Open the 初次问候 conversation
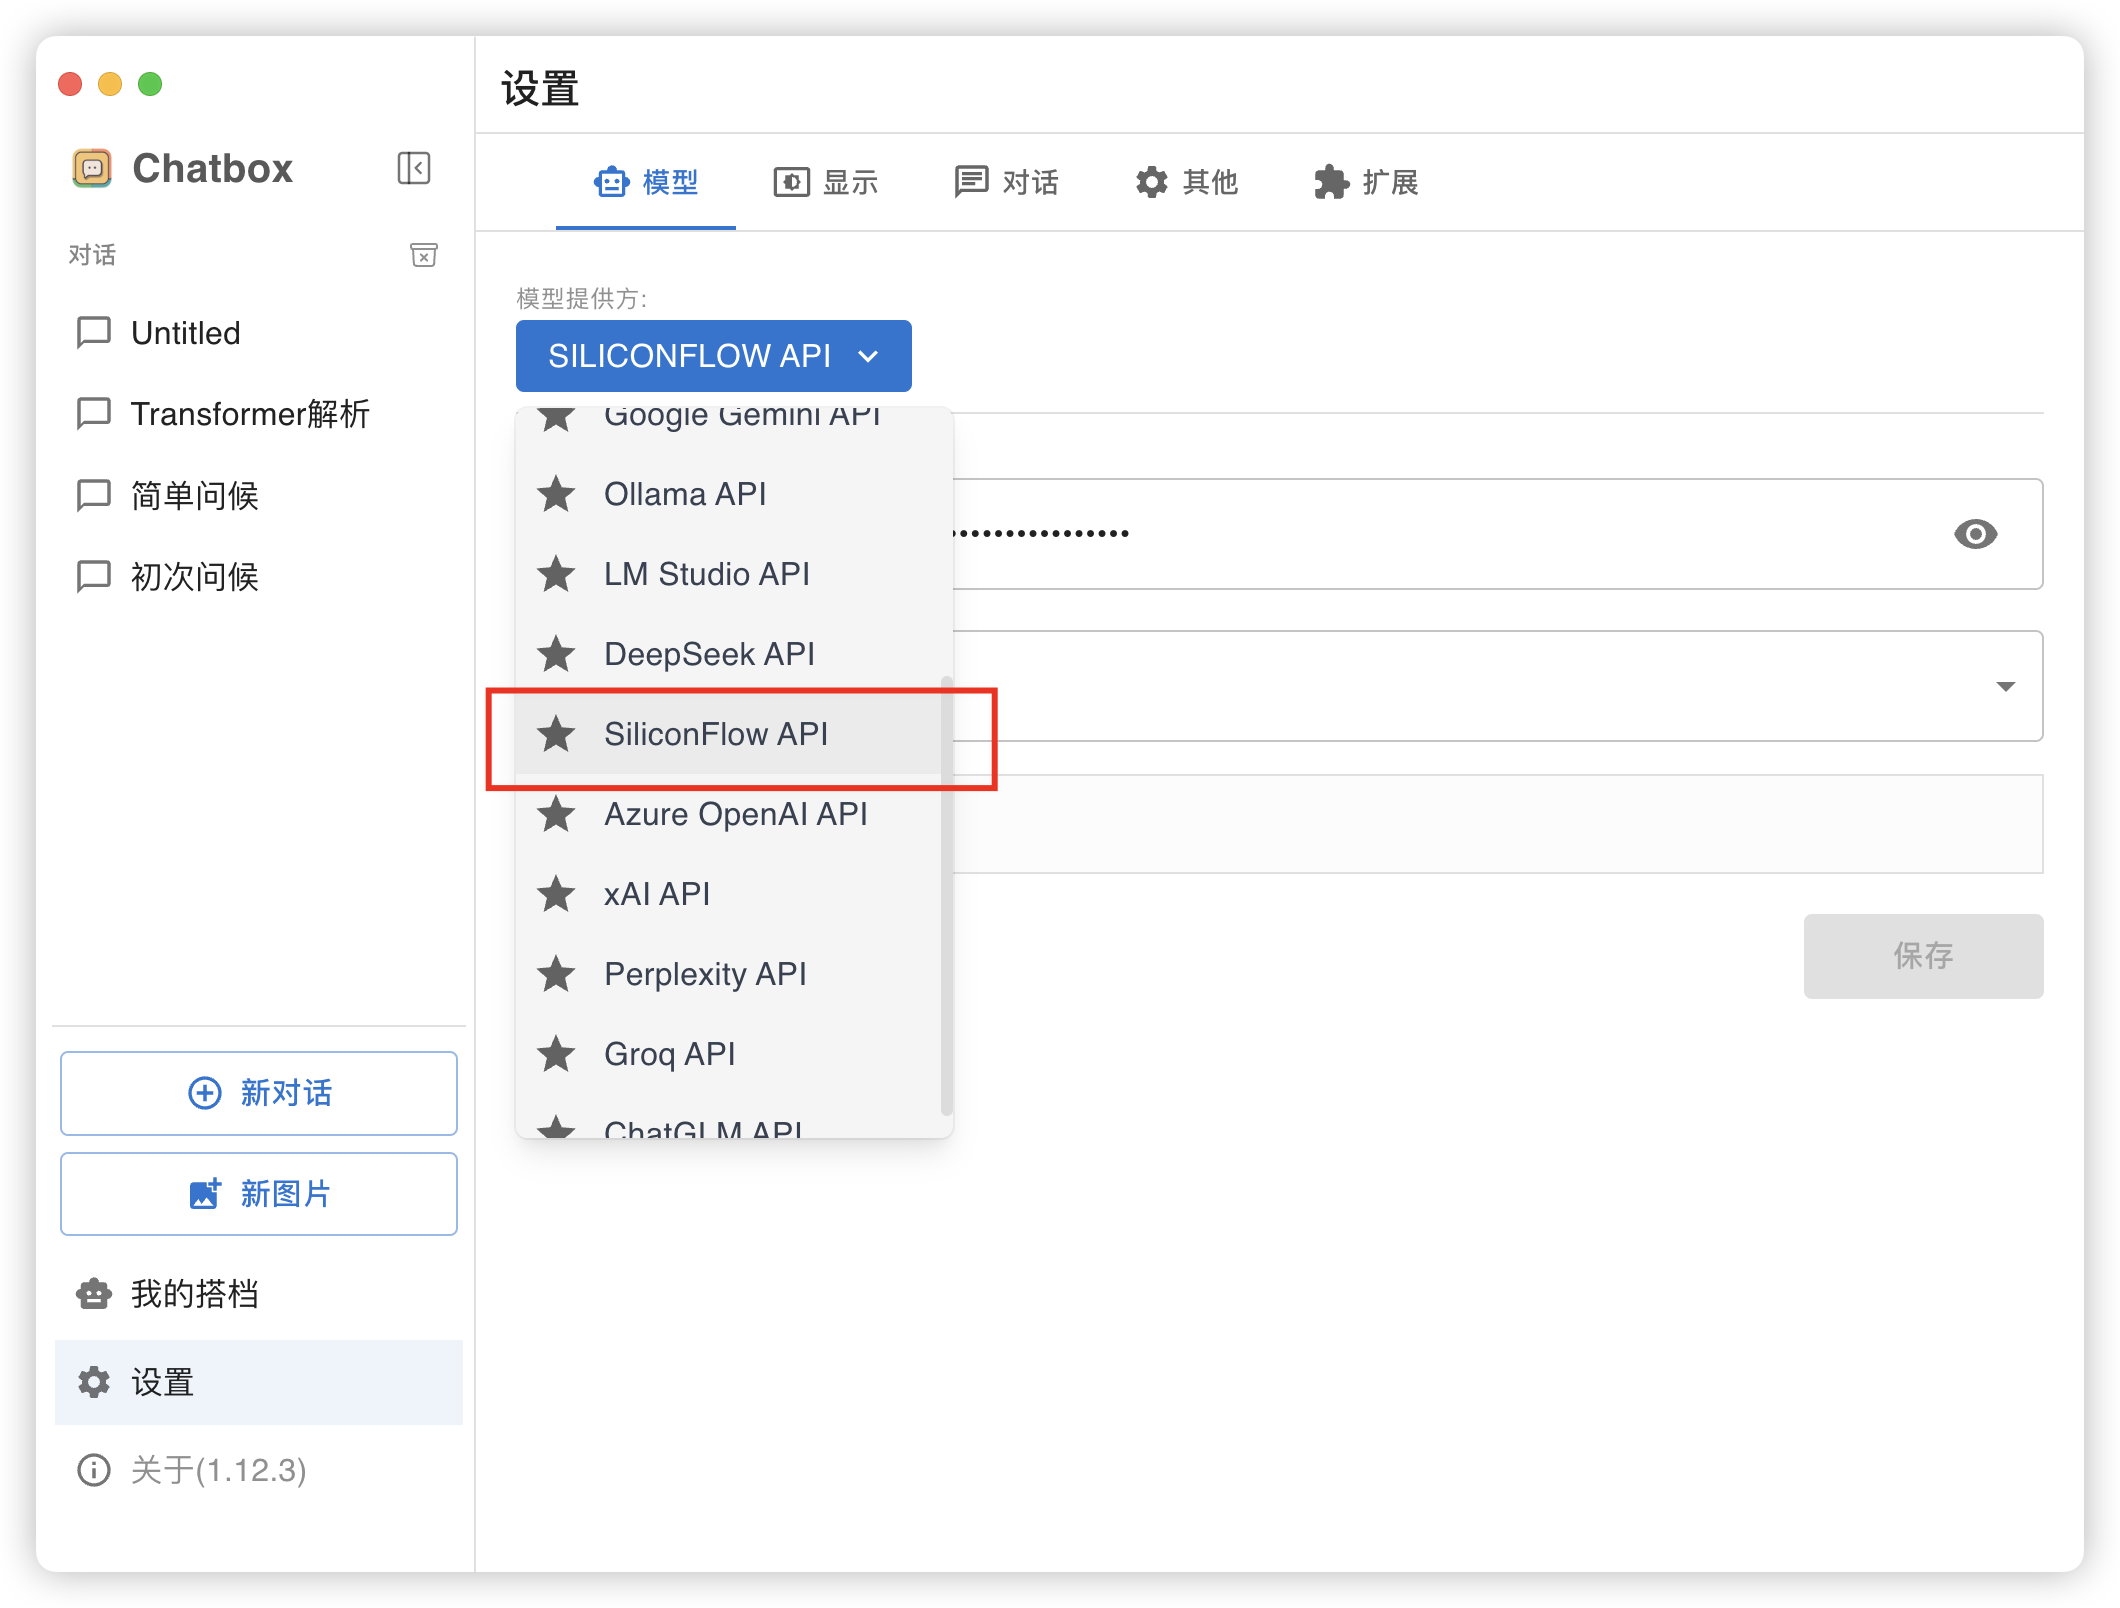The width and height of the screenshot is (2120, 1608). coord(259,577)
